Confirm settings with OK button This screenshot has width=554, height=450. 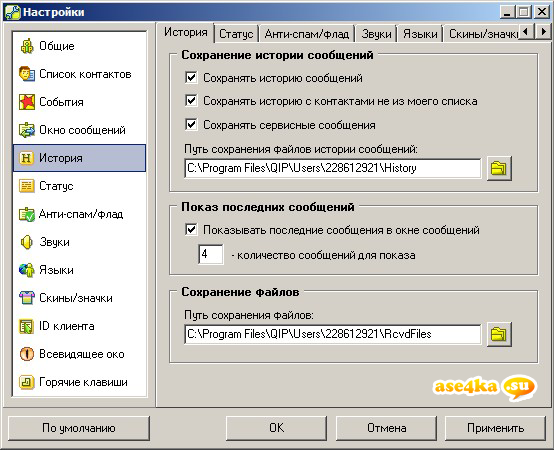(276, 428)
